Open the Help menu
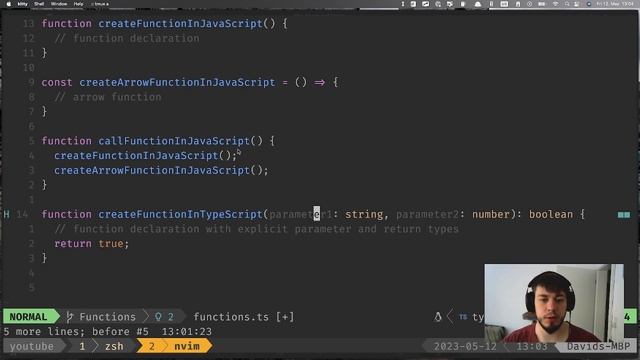 coord(78,4)
